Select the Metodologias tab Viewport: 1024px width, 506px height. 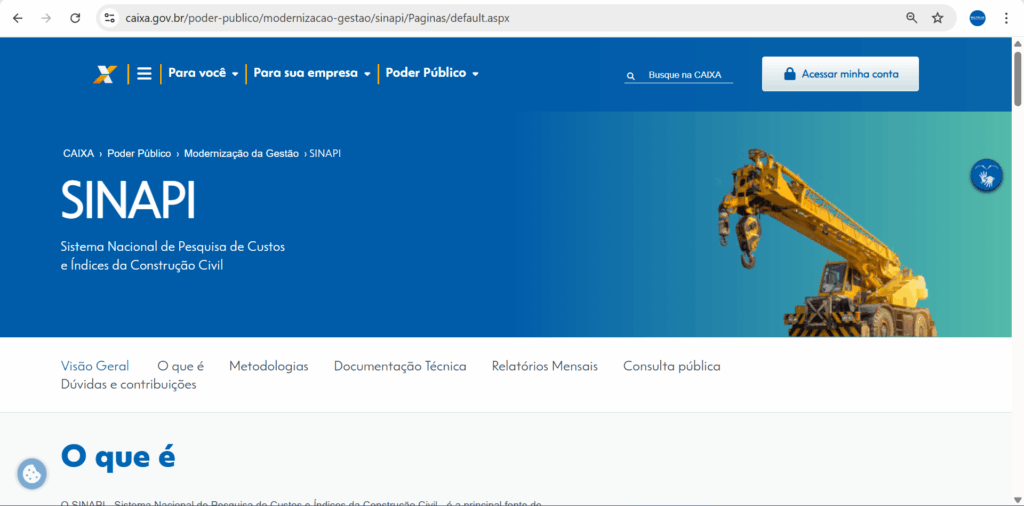268,366
